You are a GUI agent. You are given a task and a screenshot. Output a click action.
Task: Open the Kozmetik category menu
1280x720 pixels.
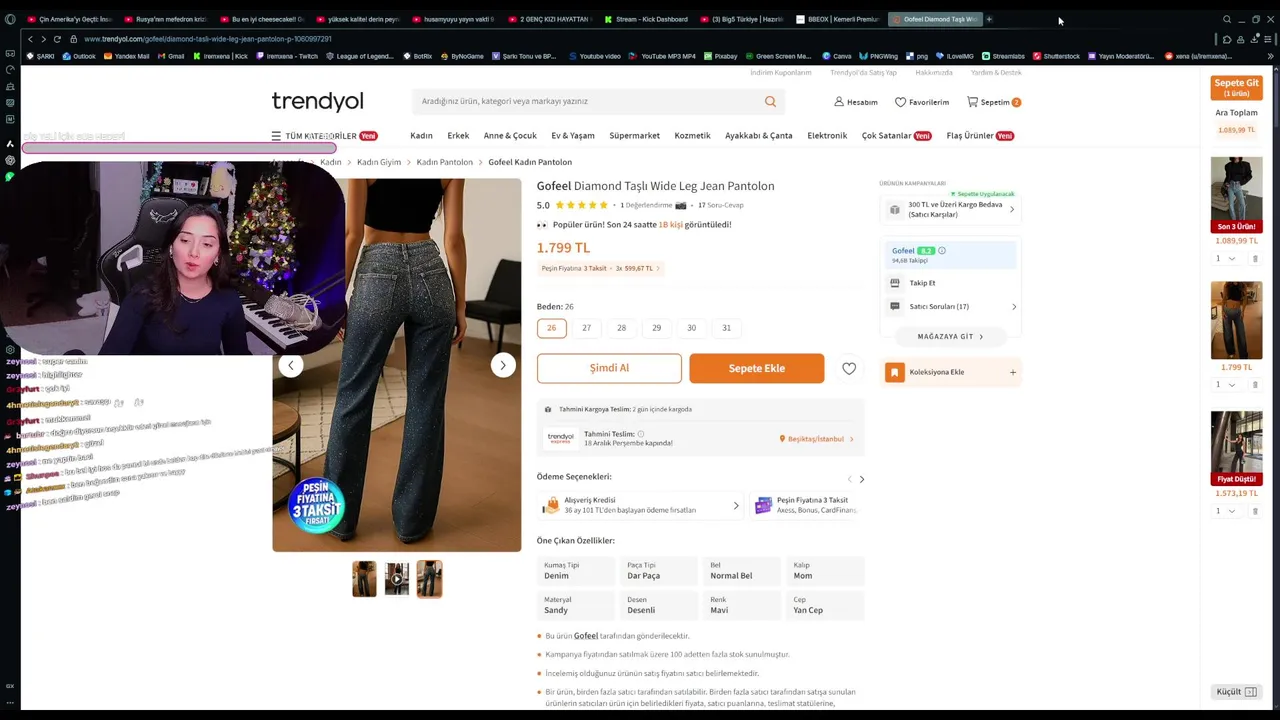pos(692,136)
